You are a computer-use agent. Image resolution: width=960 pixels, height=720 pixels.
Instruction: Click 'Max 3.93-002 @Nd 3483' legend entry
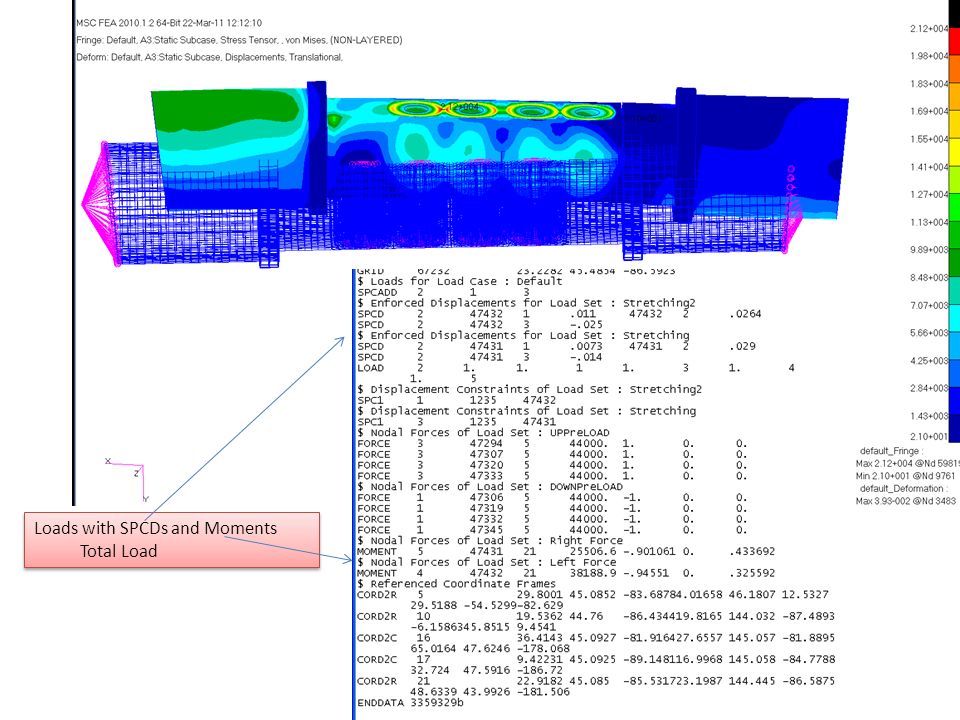(x=906, y=501)
